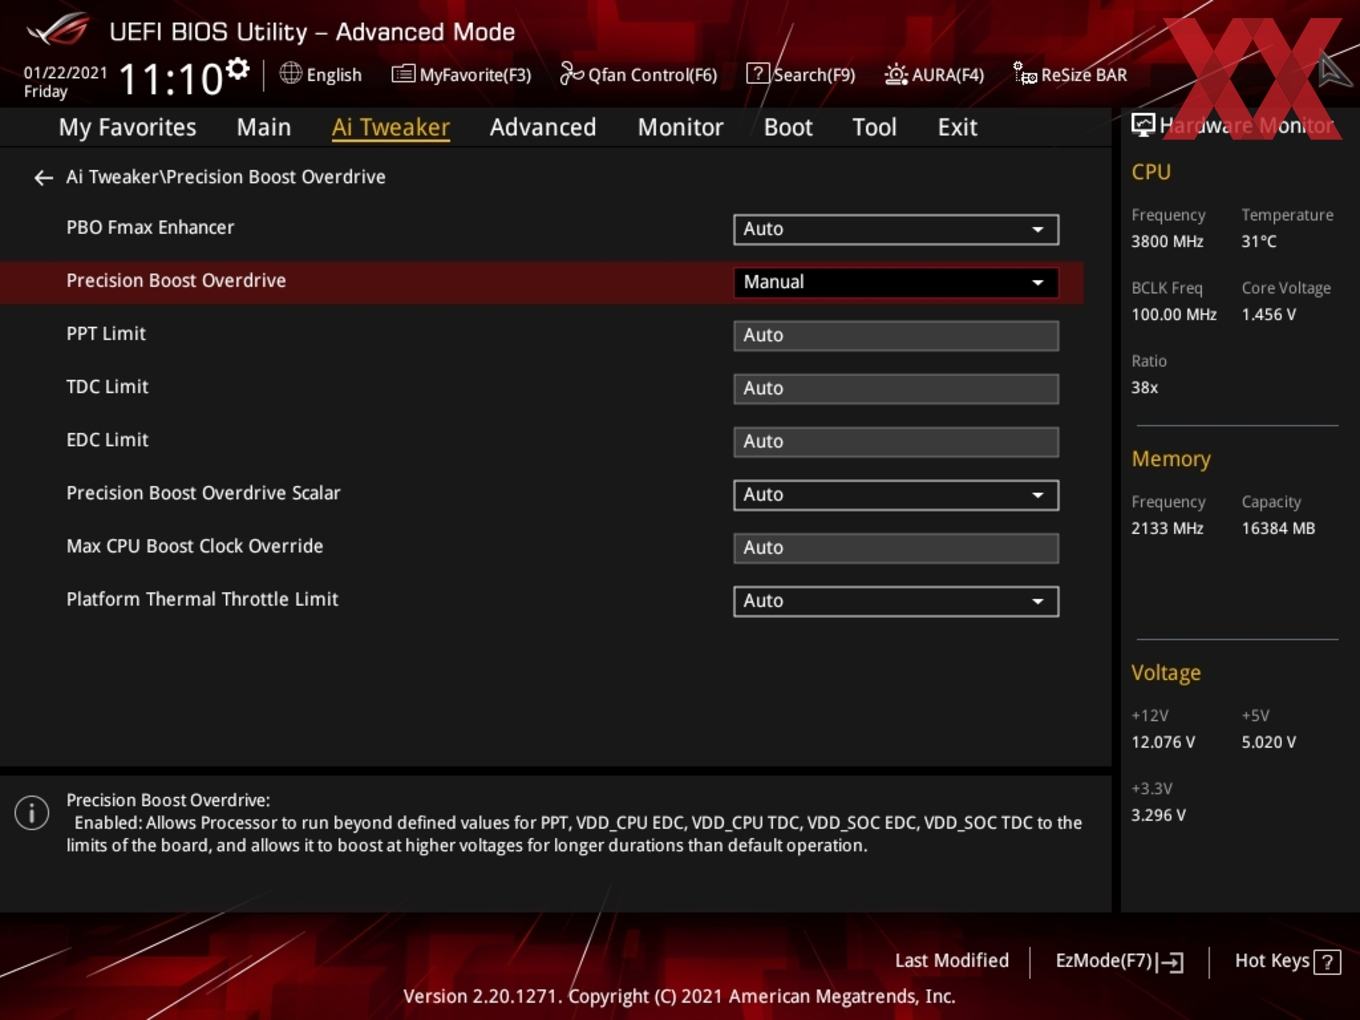Open MyFavorite(F3)
The width and height of the screenshot is (1360, 1020).
(461, 74)
